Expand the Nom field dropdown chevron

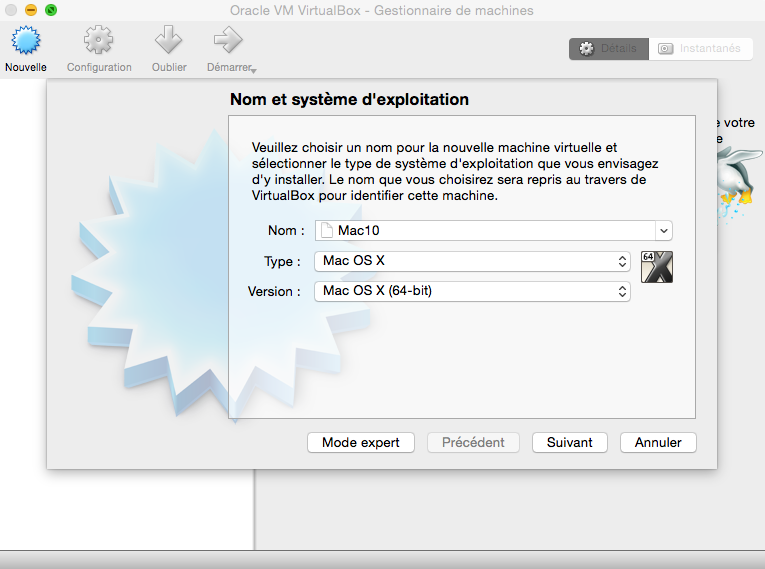coord(664,231)
